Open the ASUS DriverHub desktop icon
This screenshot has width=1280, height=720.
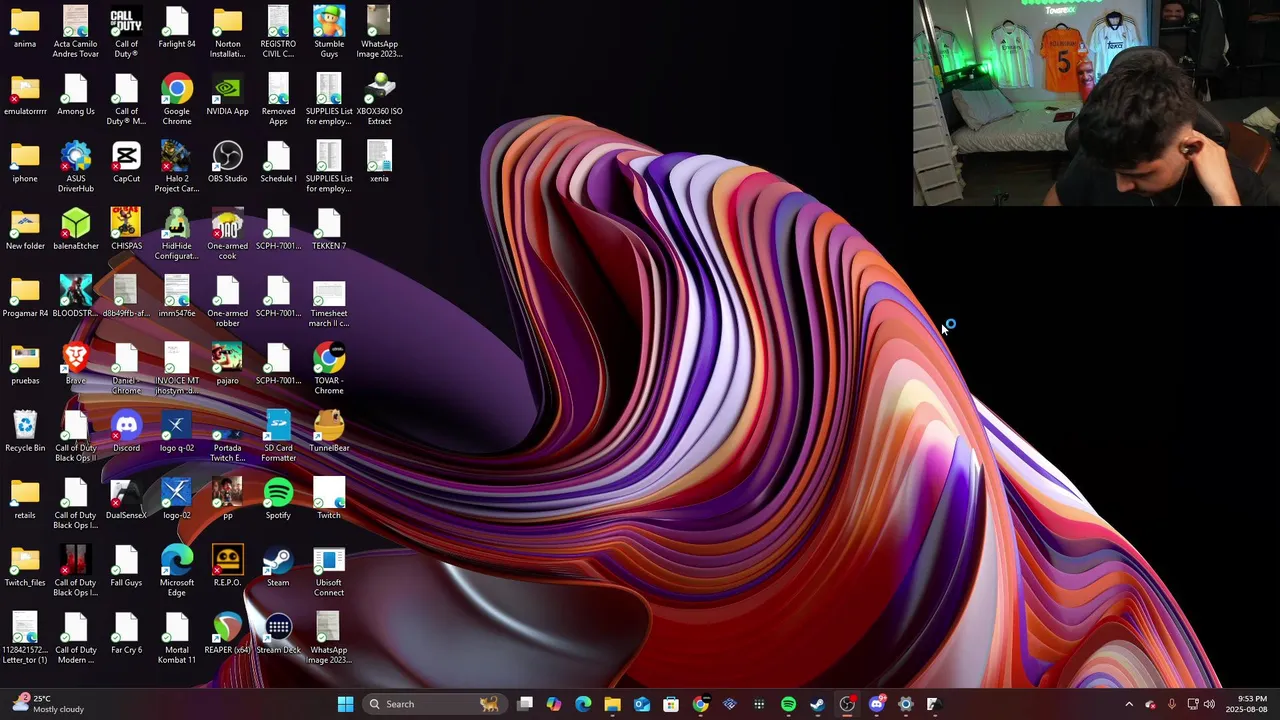tap(76, 166)
